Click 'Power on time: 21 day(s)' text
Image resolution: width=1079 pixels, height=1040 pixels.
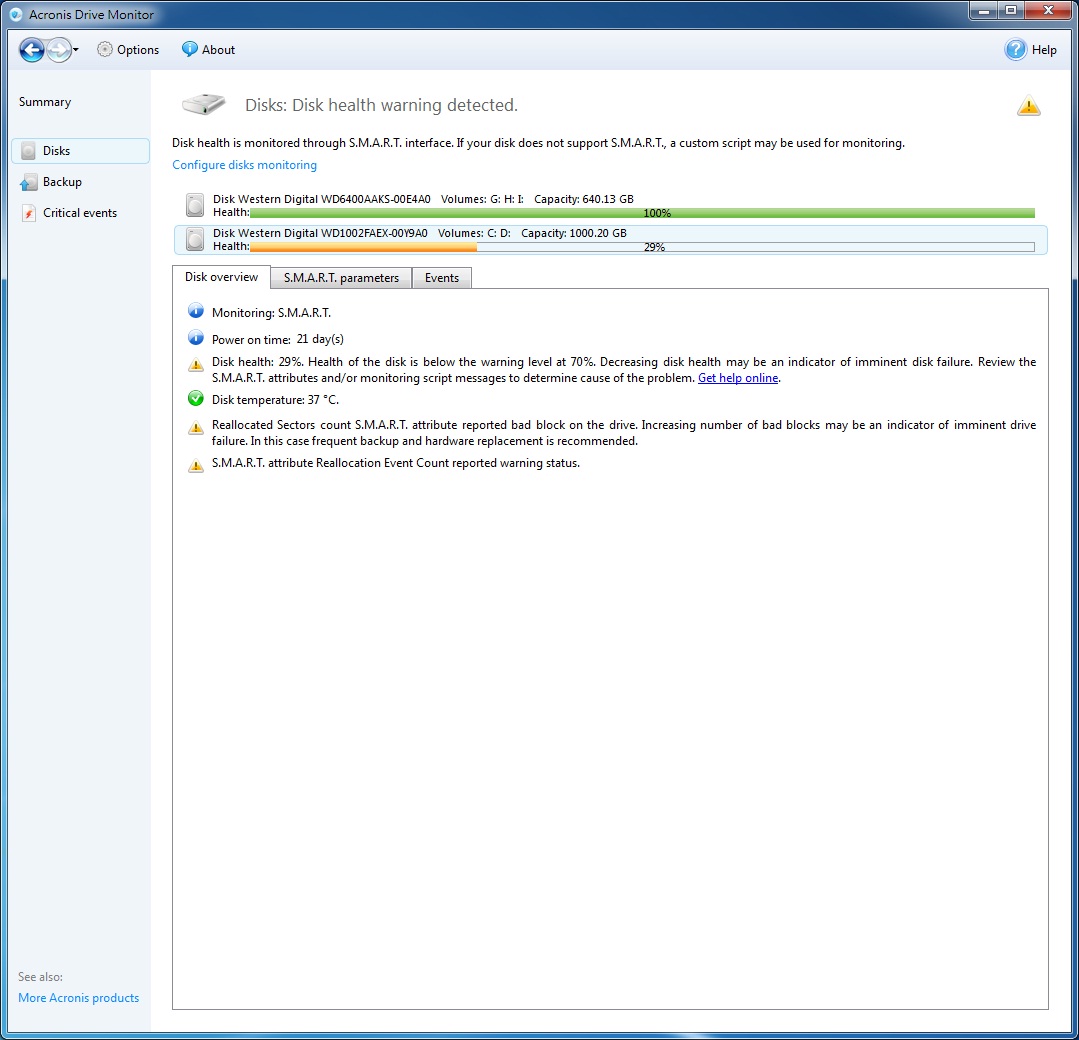pos(277,339)
